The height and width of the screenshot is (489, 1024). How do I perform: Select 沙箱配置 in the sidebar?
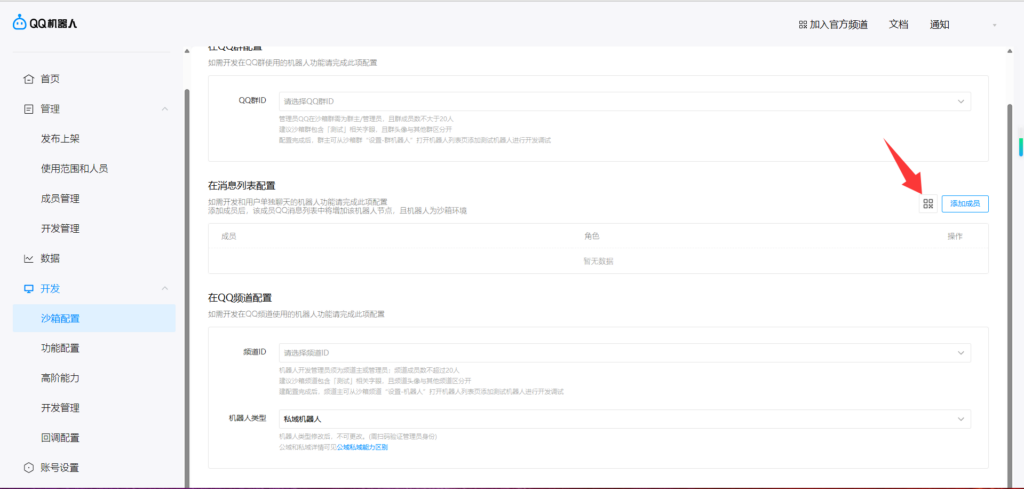[60, 318]
